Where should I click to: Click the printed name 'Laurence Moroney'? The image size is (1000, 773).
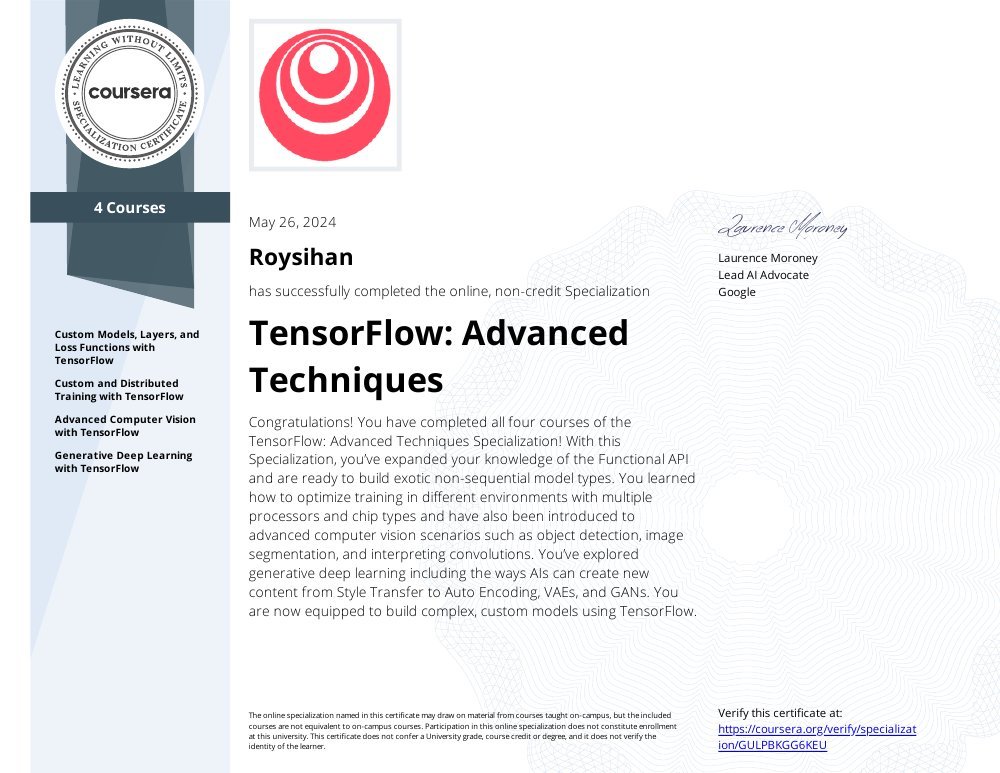click(768, 258)
